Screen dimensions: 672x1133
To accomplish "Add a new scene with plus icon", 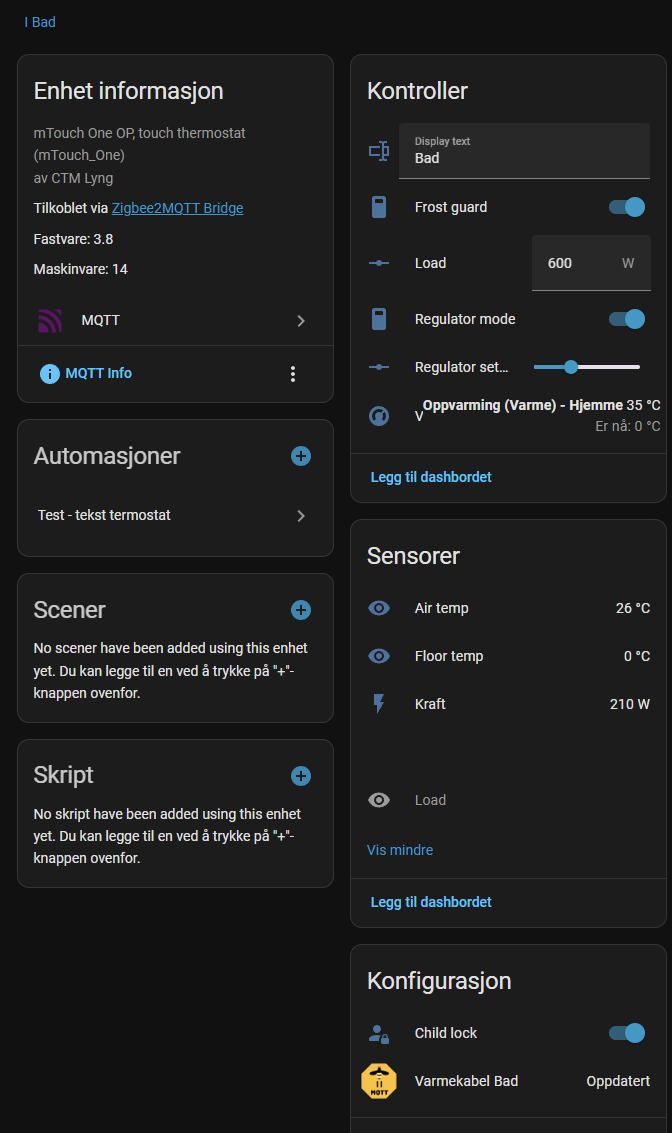I will pos(301,610).
